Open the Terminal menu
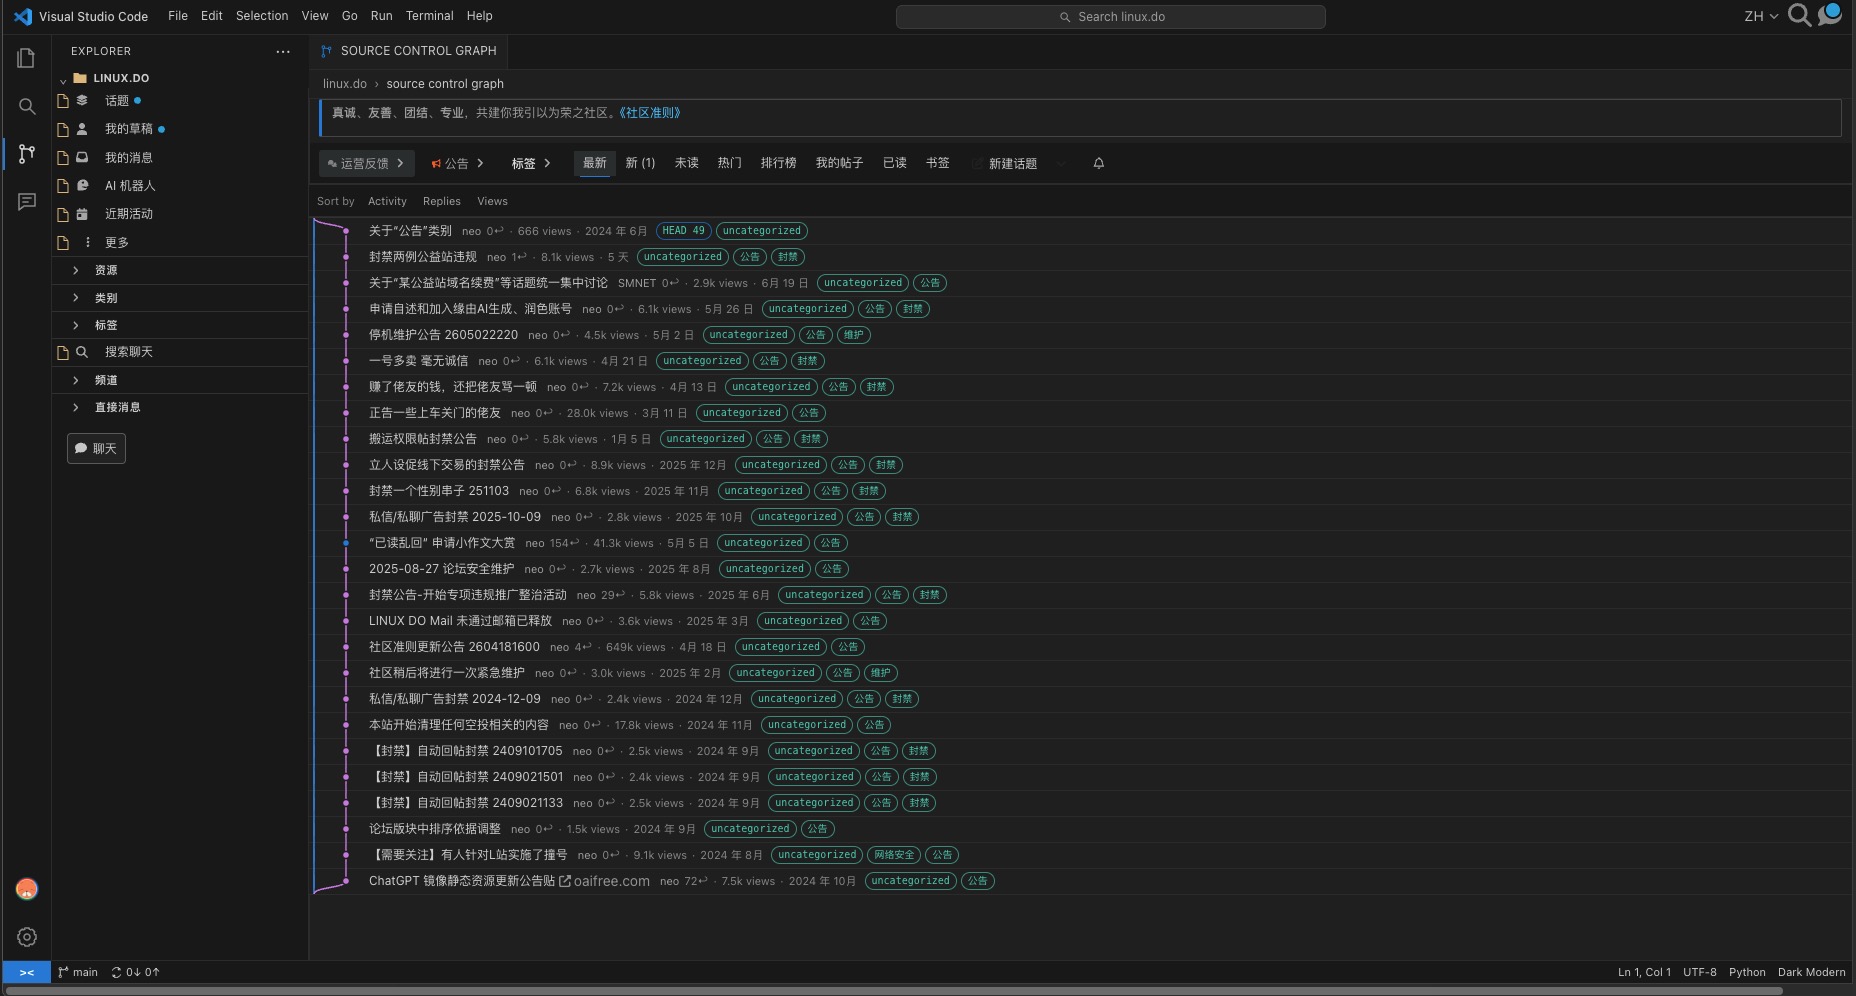This screenshot has width=1856, height=996. [429, 16]
